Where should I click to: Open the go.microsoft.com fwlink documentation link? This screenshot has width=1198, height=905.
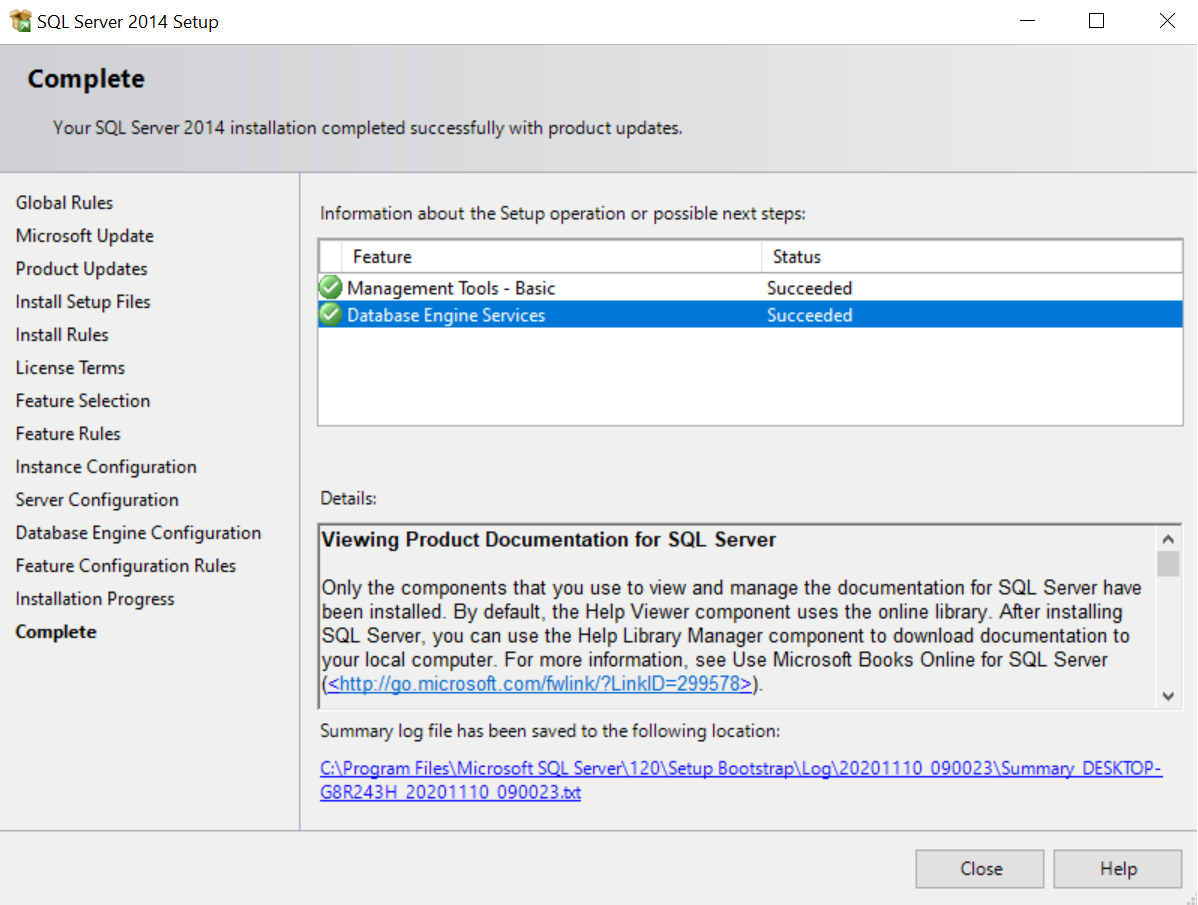(539, 684)
